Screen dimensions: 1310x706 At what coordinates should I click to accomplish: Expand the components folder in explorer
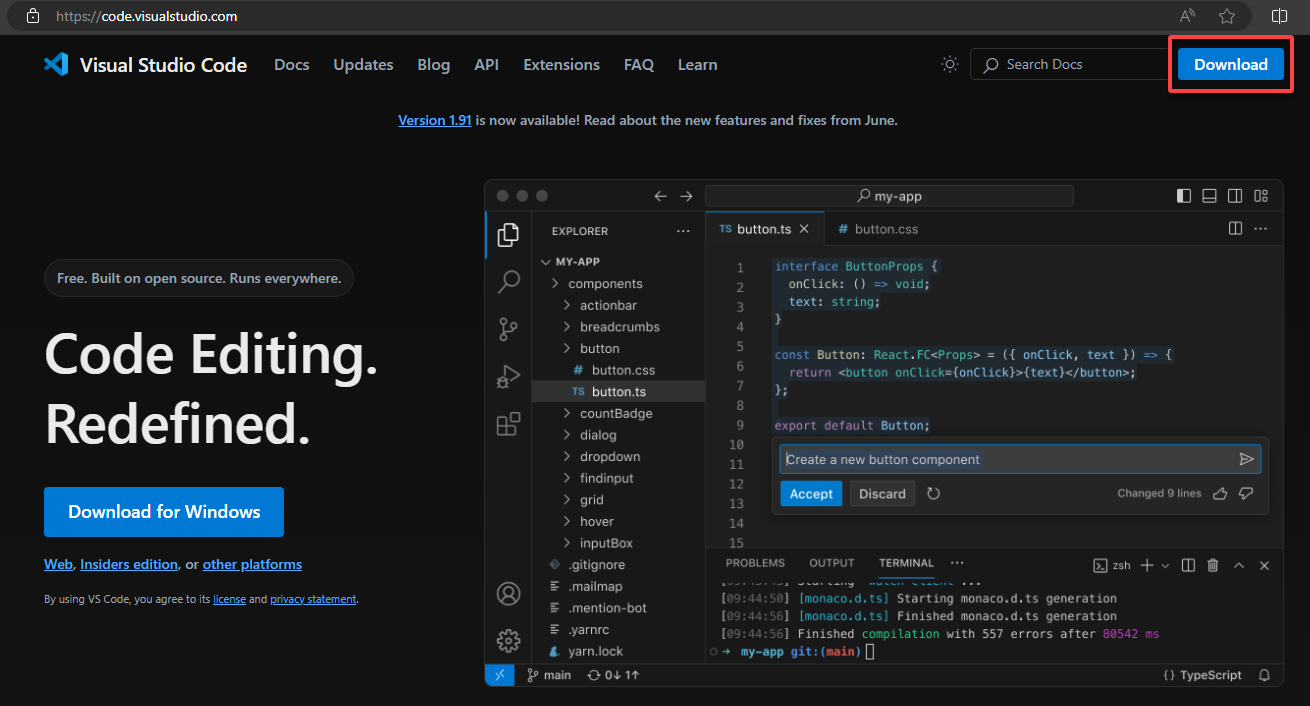tap(605, 284)
